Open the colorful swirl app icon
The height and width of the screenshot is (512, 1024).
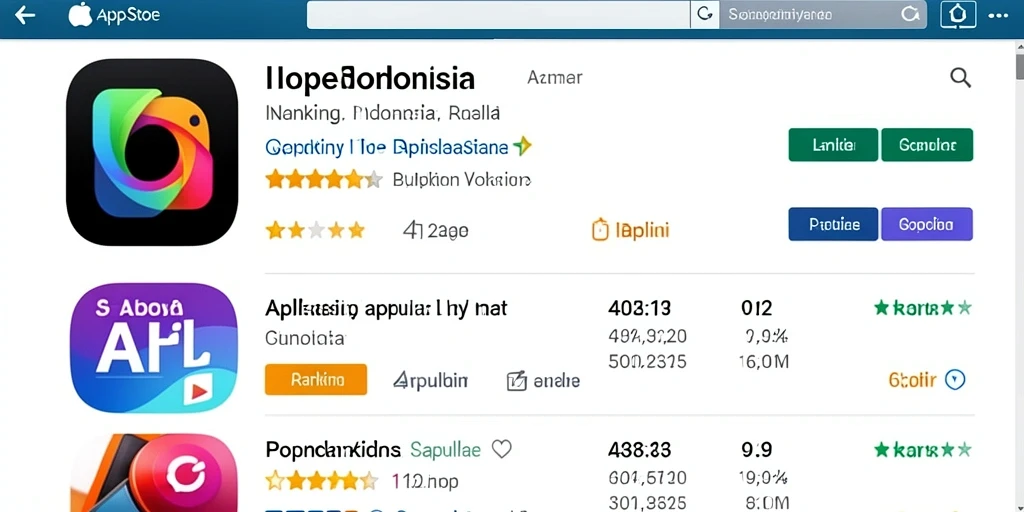click(152, 152)
